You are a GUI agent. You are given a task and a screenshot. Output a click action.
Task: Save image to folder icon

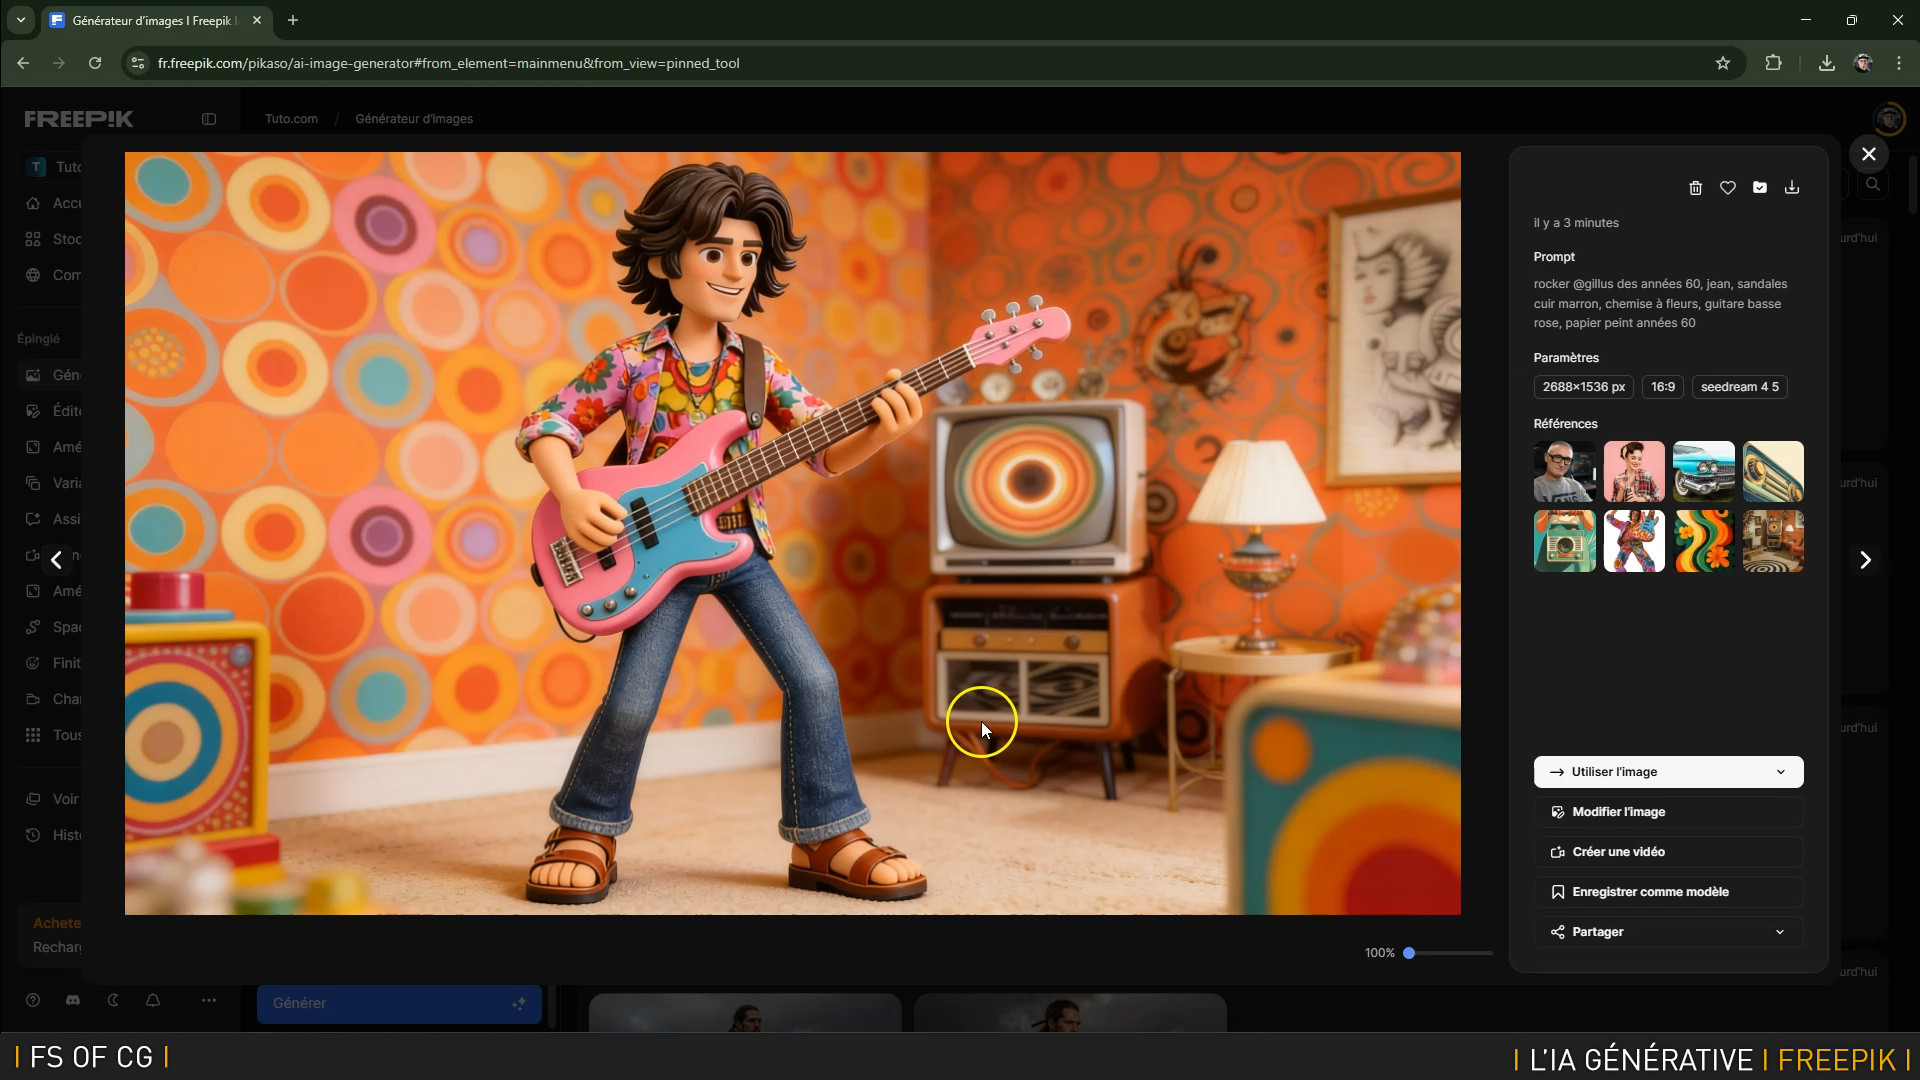[1760, 188]
